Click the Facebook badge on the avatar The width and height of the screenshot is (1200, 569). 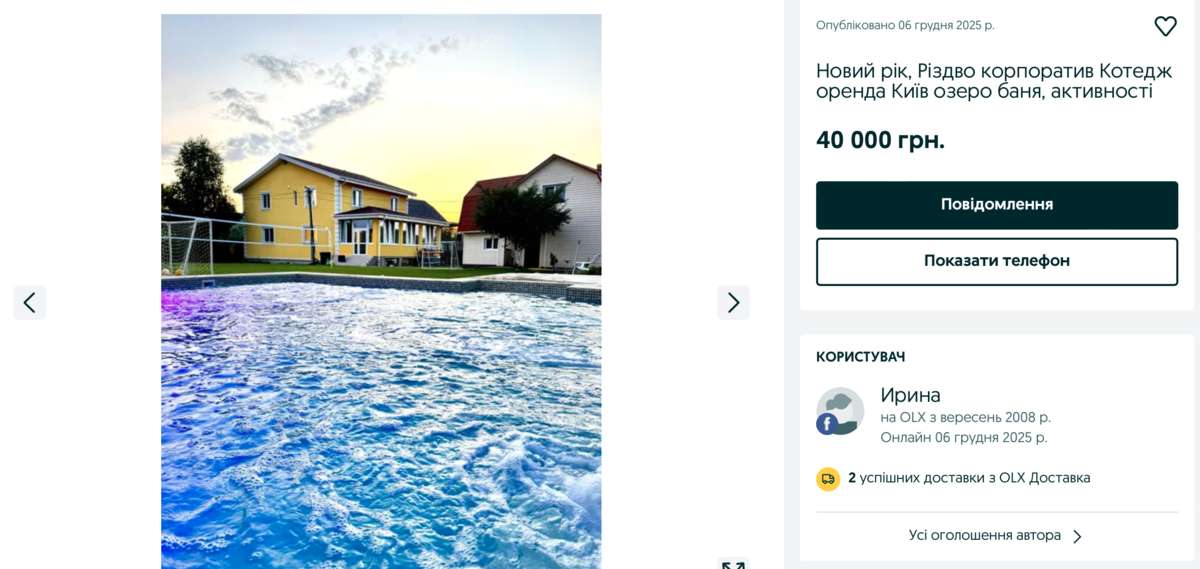click(827, 424)
